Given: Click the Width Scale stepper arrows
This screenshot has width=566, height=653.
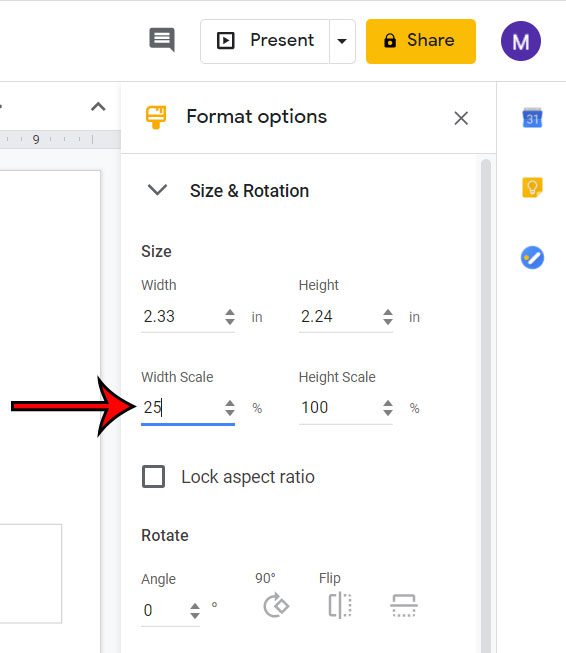Looking at the screenshot, I should [230, 408].
